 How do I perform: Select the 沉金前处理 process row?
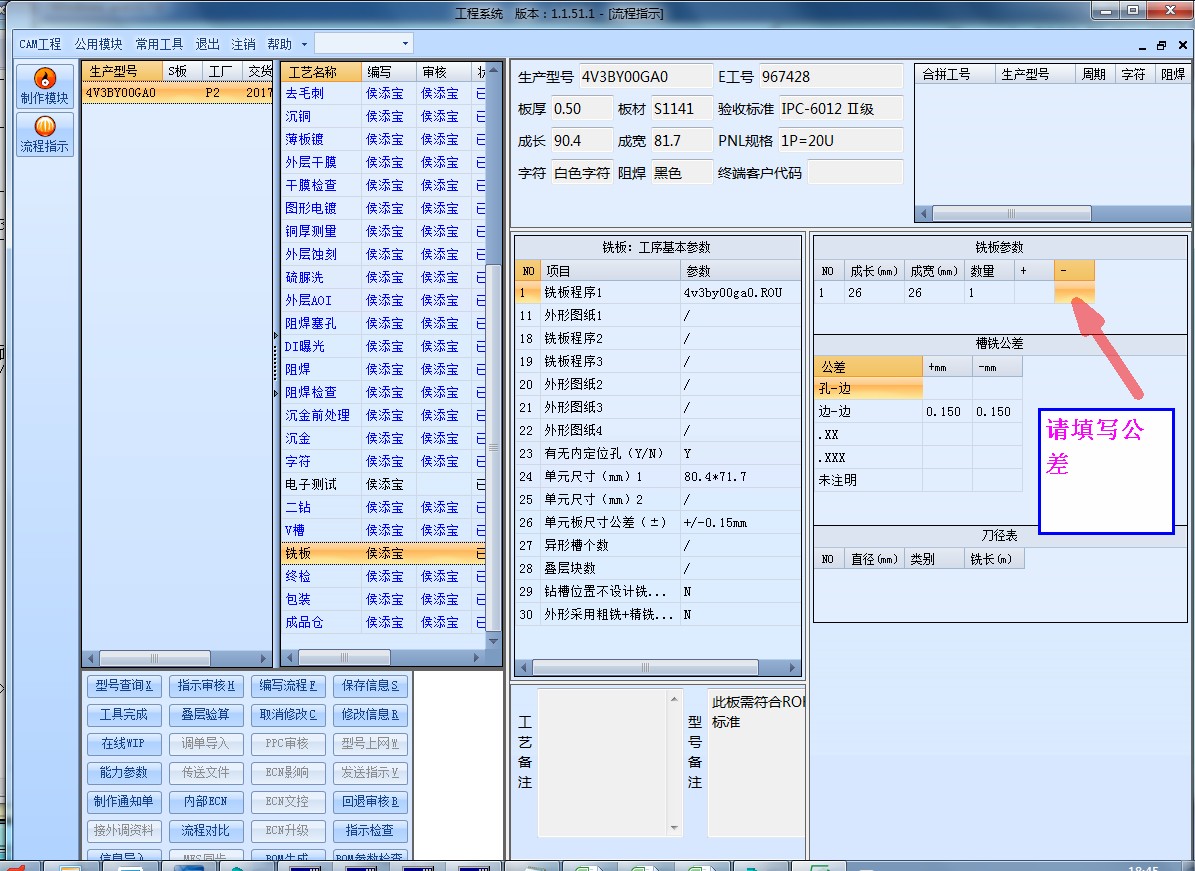383,415
